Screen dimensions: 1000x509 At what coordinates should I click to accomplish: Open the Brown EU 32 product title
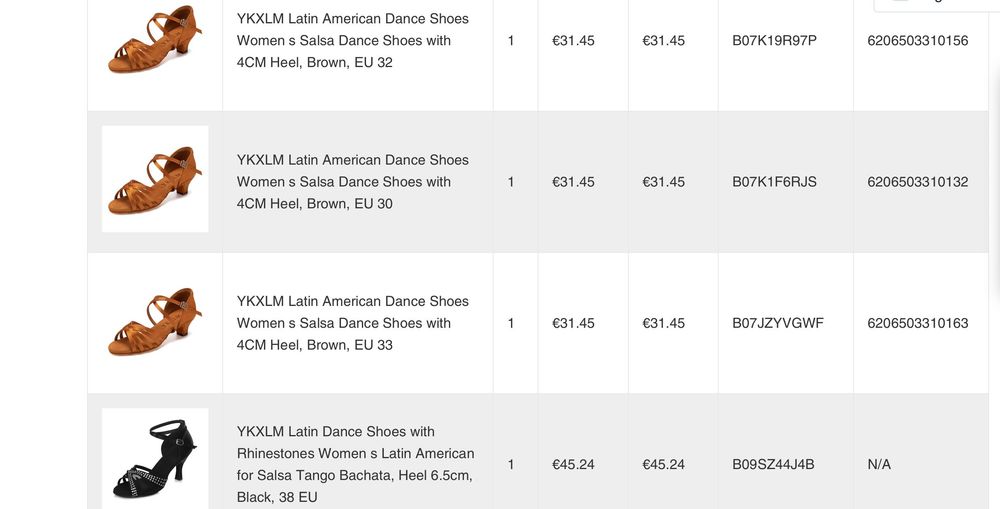(x=352, y=40)
